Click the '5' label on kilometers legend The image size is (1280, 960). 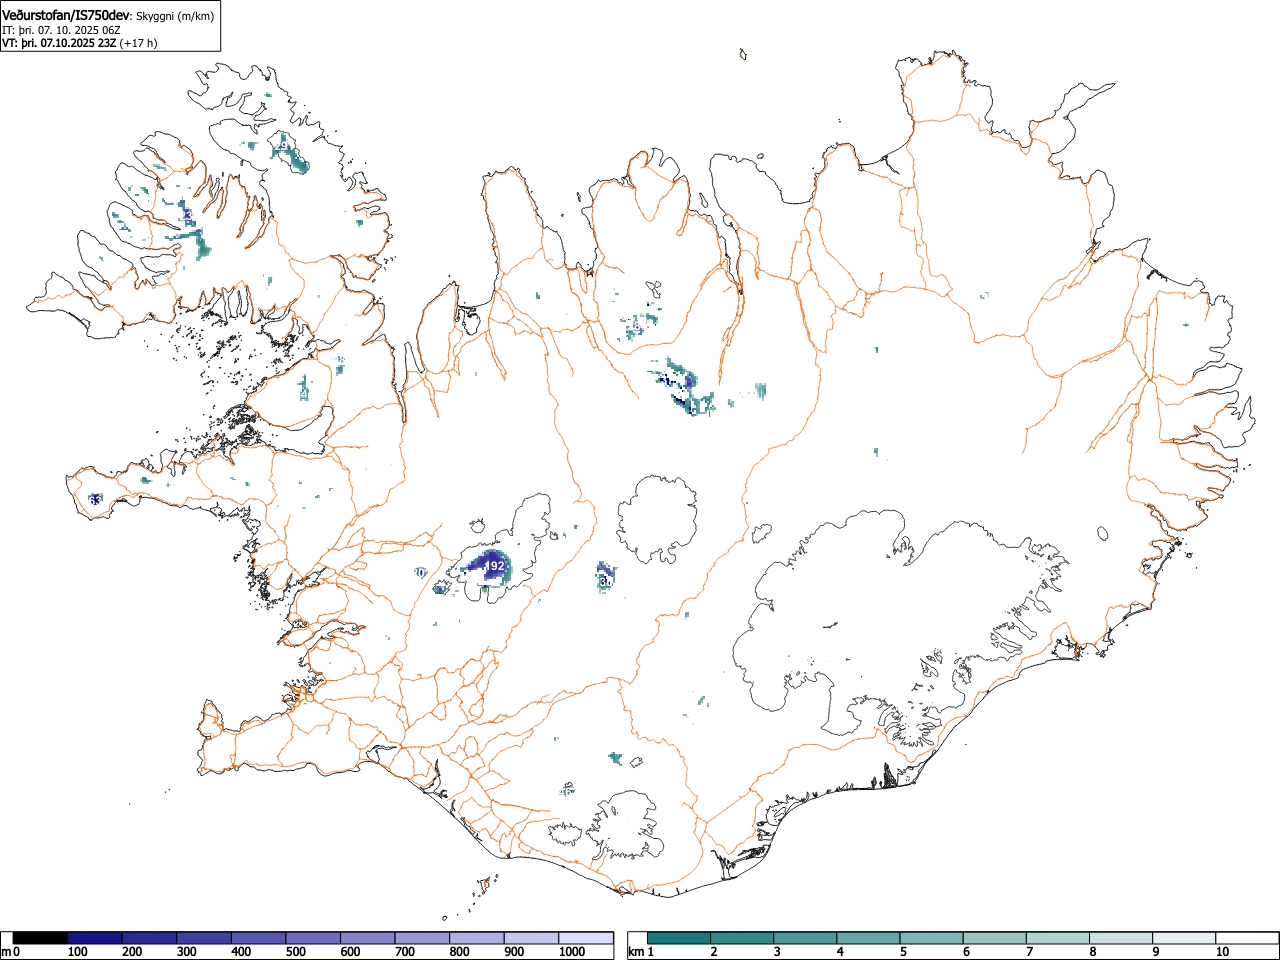point(903,953)
